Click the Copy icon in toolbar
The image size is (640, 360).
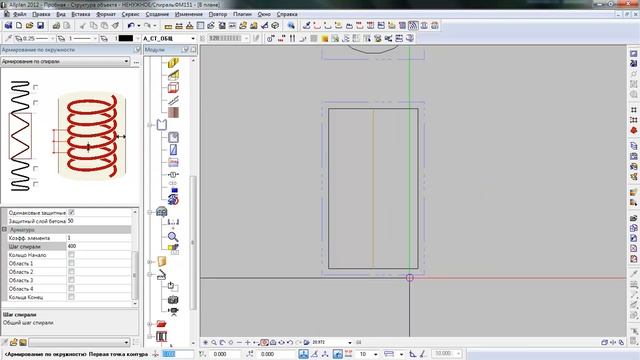click(93, 25)
